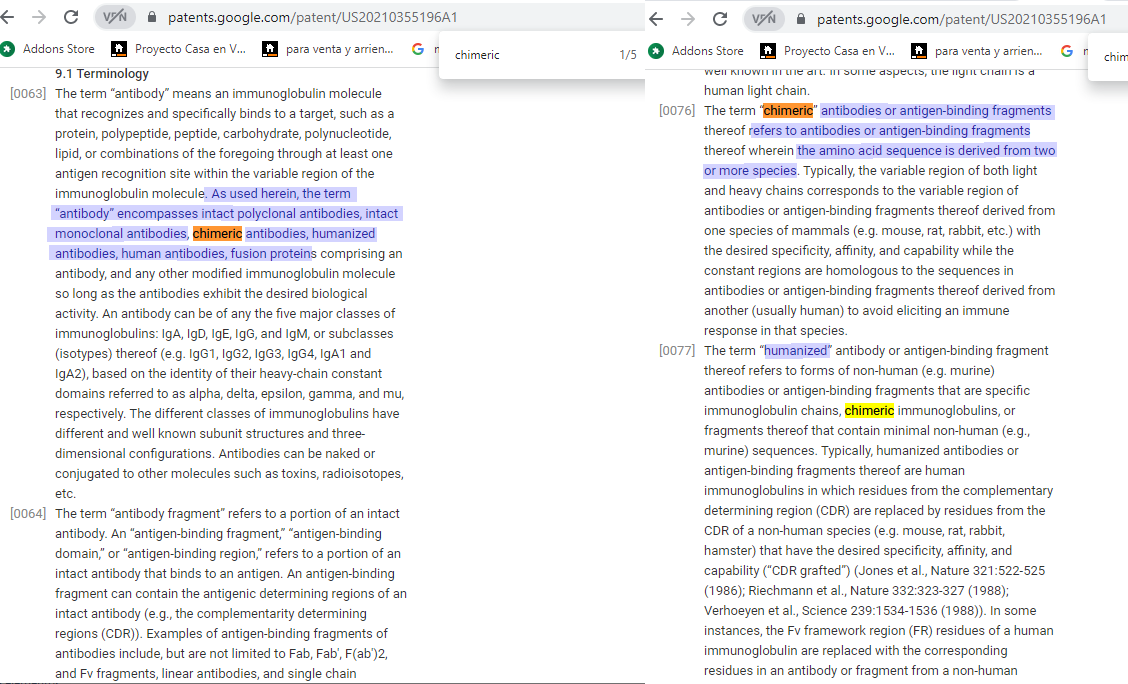Click the padlock icon in left address bar
The image size is (1128, 684).
coord(153,18)
